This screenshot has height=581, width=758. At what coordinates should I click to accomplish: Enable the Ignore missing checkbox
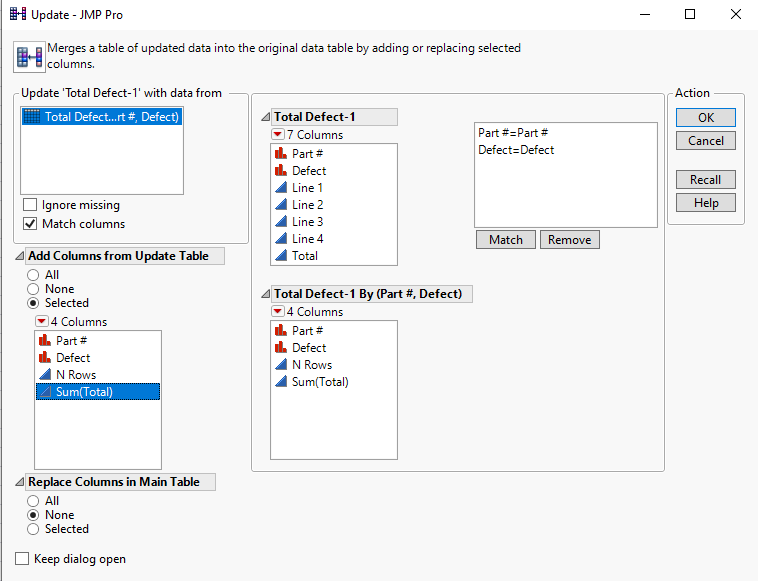(x=31, y=205)
